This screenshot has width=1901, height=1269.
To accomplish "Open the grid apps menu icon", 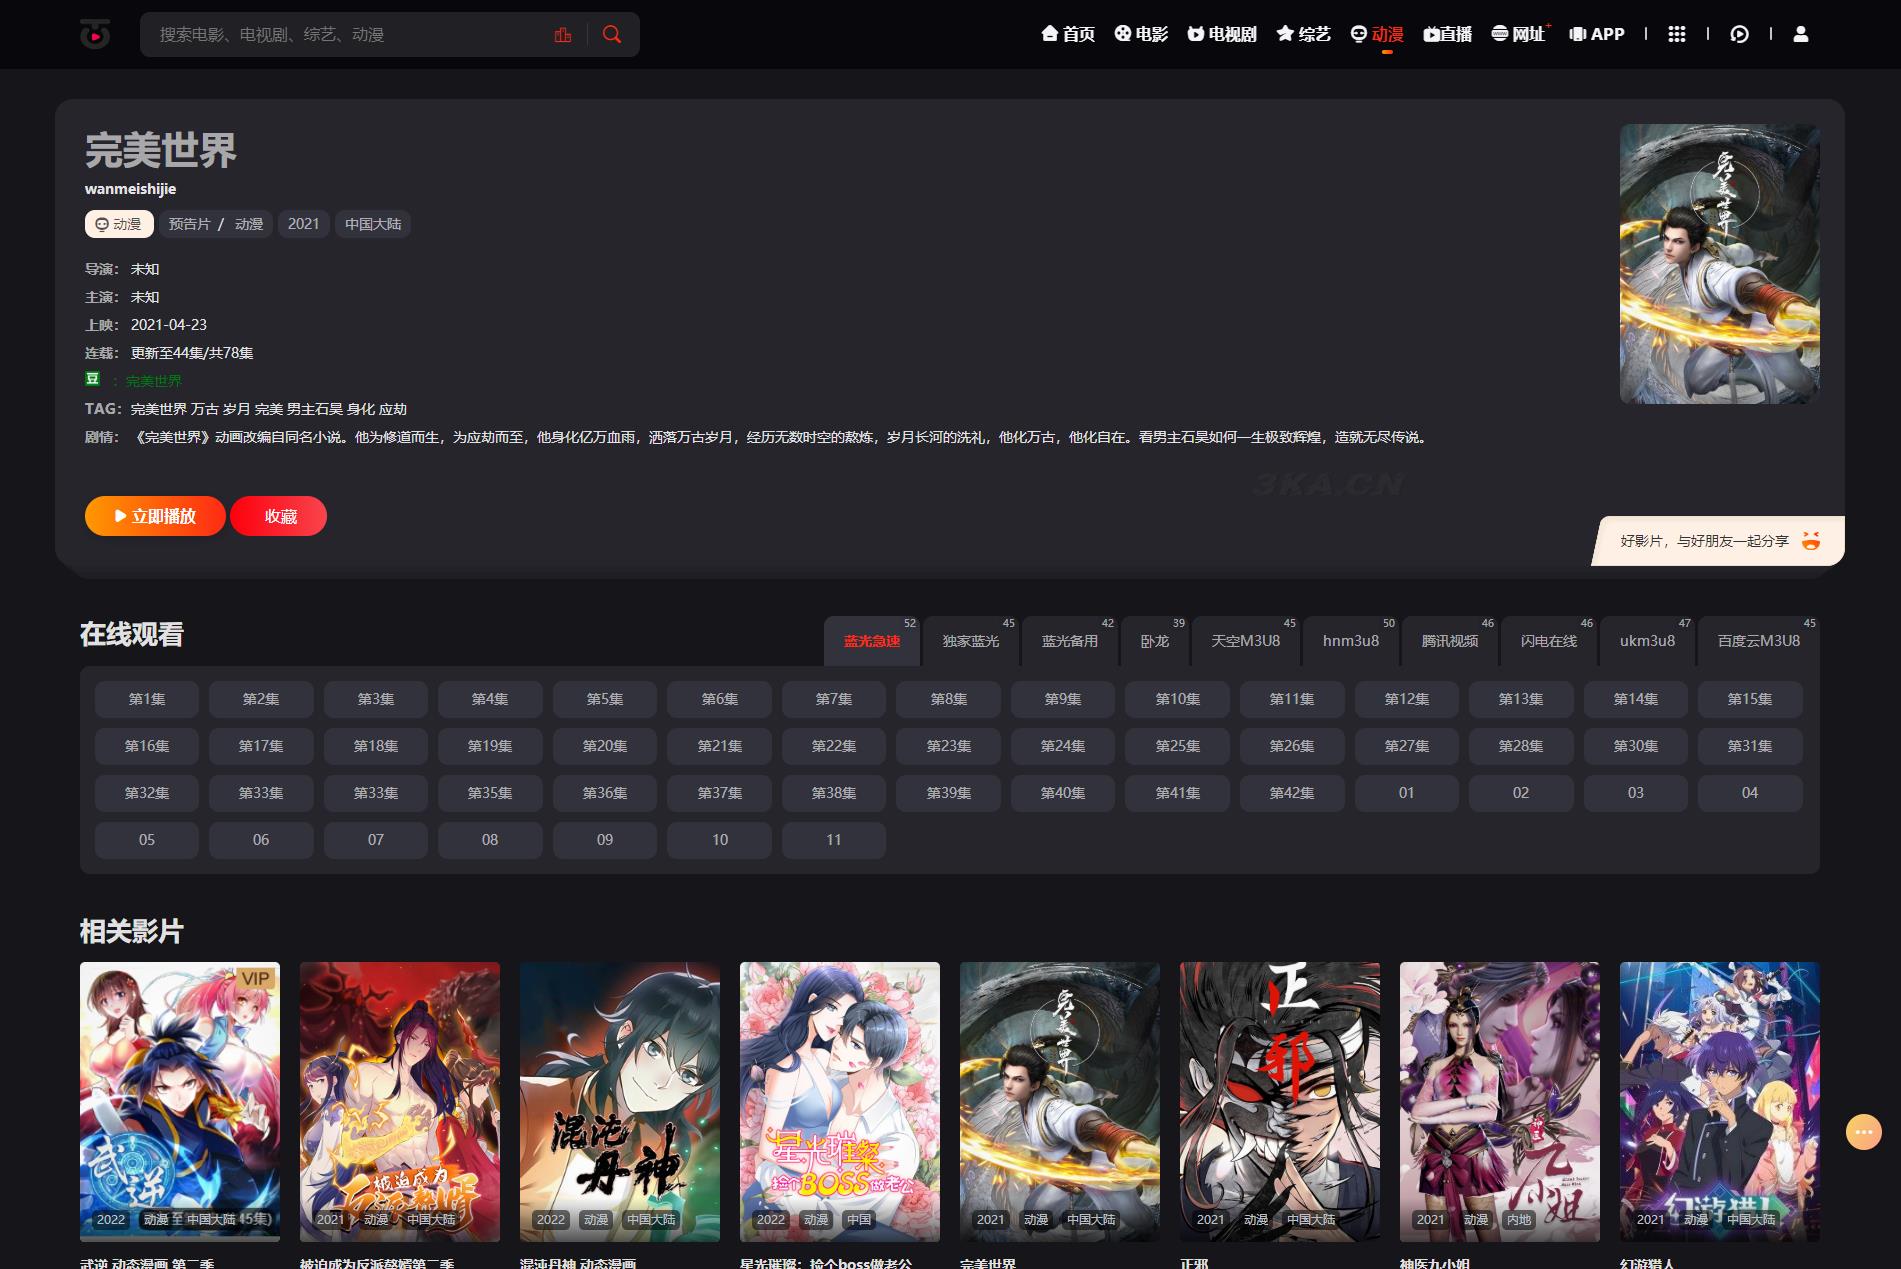I will (1677, 34).
